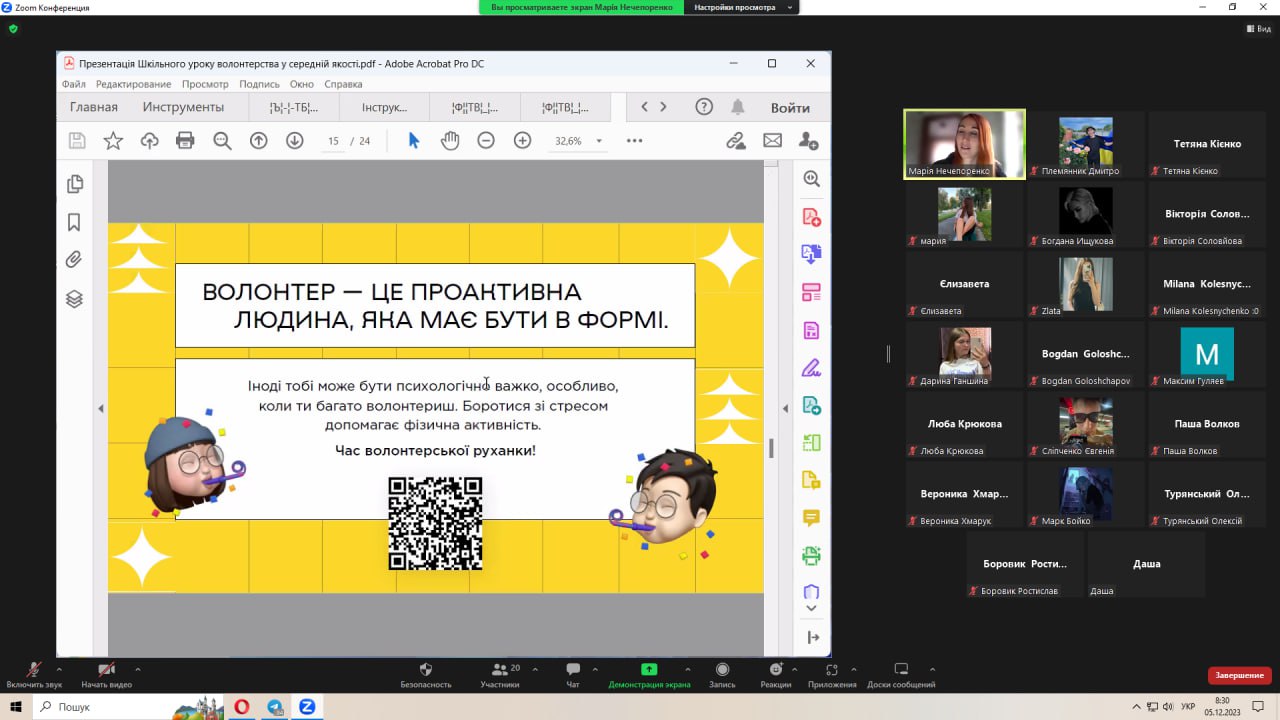1280x720 pixels.
Task: Switch to the Инструменты tab
Action: [x=183, y=107]
